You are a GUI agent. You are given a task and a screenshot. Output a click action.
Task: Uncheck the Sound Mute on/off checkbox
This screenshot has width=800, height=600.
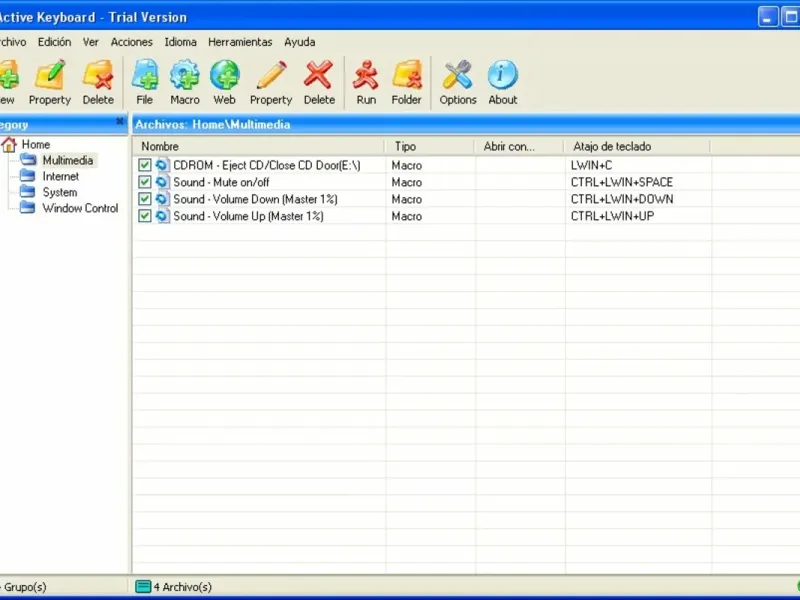[x=144, y=182]
